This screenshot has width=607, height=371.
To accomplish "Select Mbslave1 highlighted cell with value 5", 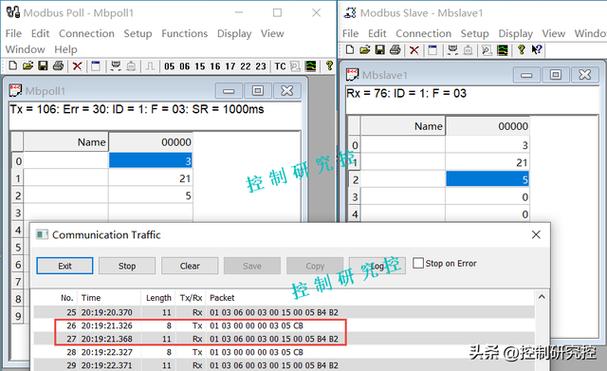I will [487, 179].
